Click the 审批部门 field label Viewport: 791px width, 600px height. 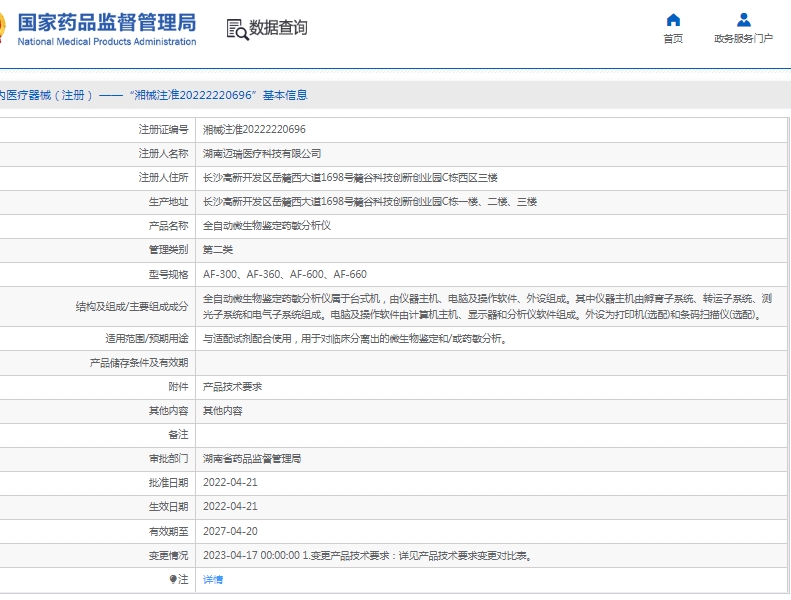point(168,459)
